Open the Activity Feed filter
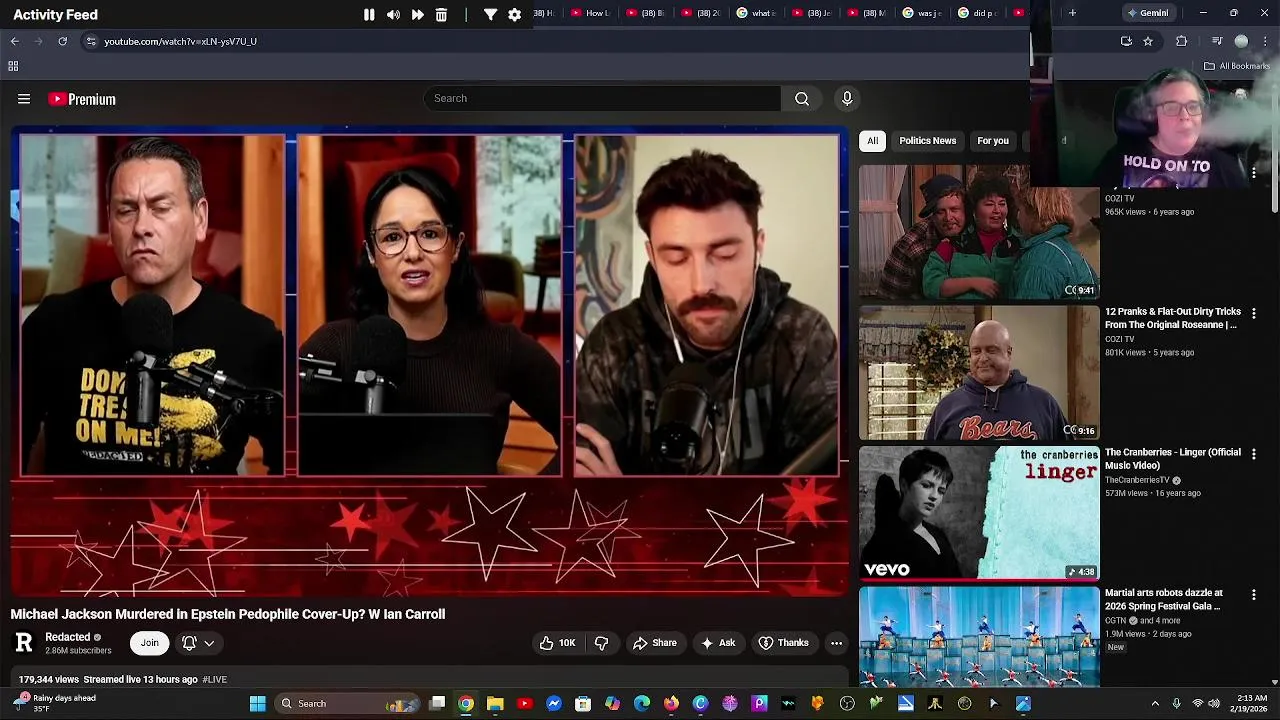The width and height of the screenshot is (1280, 720). click(x=490, y=15)
